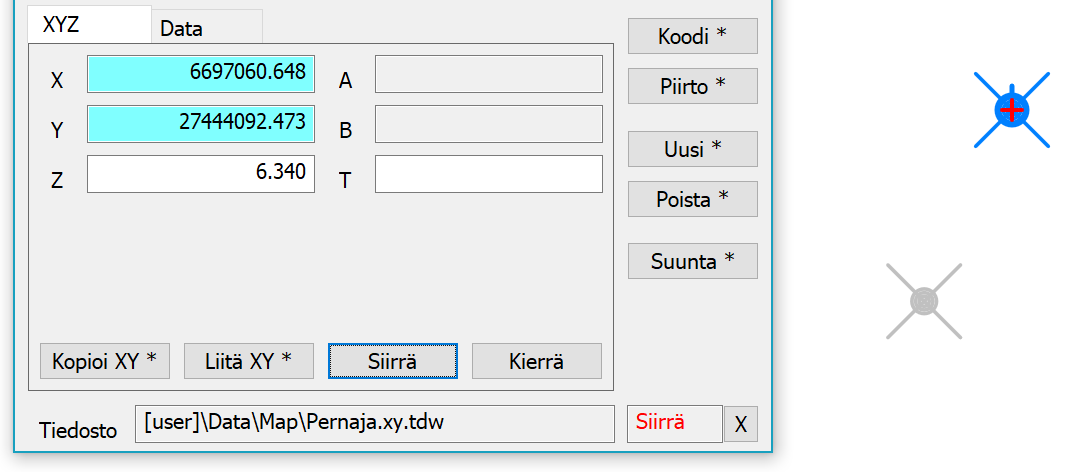Click the Tiedosto file path field
The image size is (1086, 472).
click(x=374, y=423)
